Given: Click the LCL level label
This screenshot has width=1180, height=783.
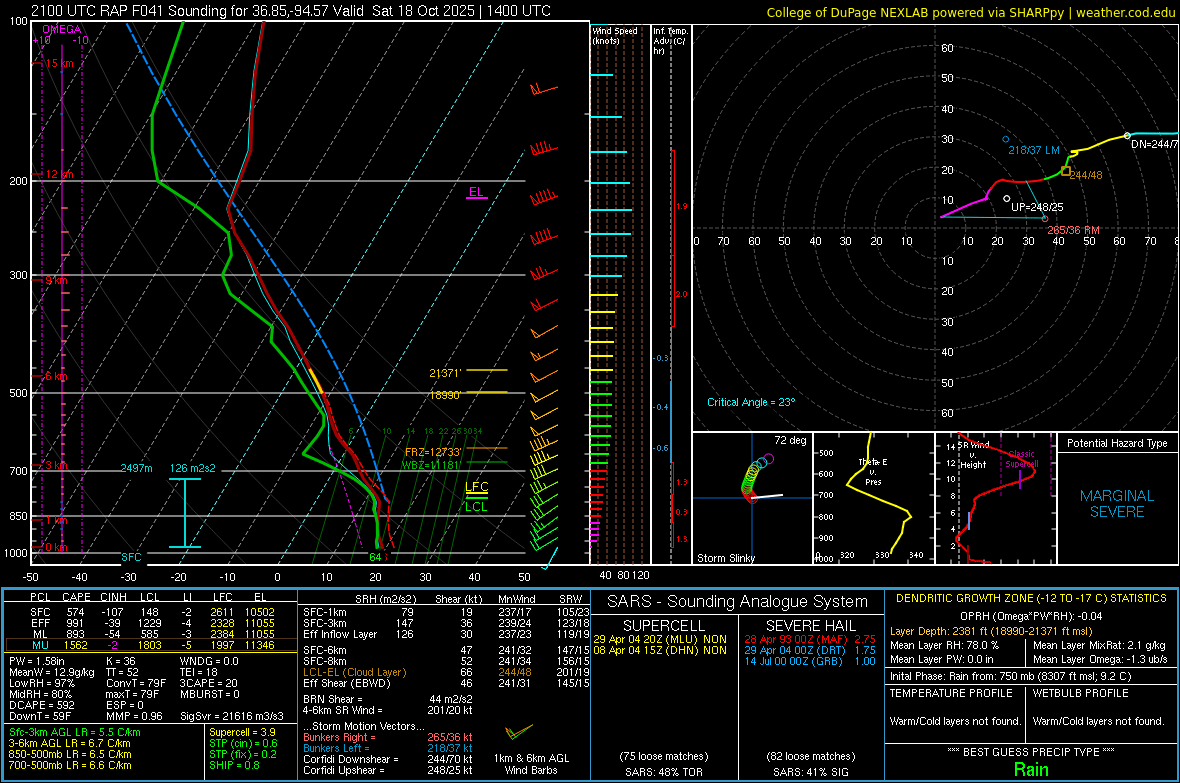Looking at the screenshot, I should point(476,507).
